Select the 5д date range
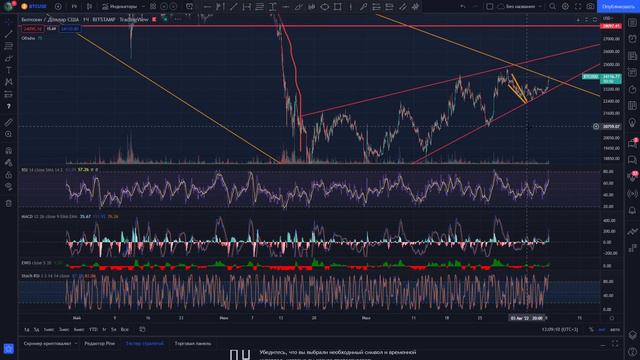This screenshot has height=360, width=640. coord(36,329)
